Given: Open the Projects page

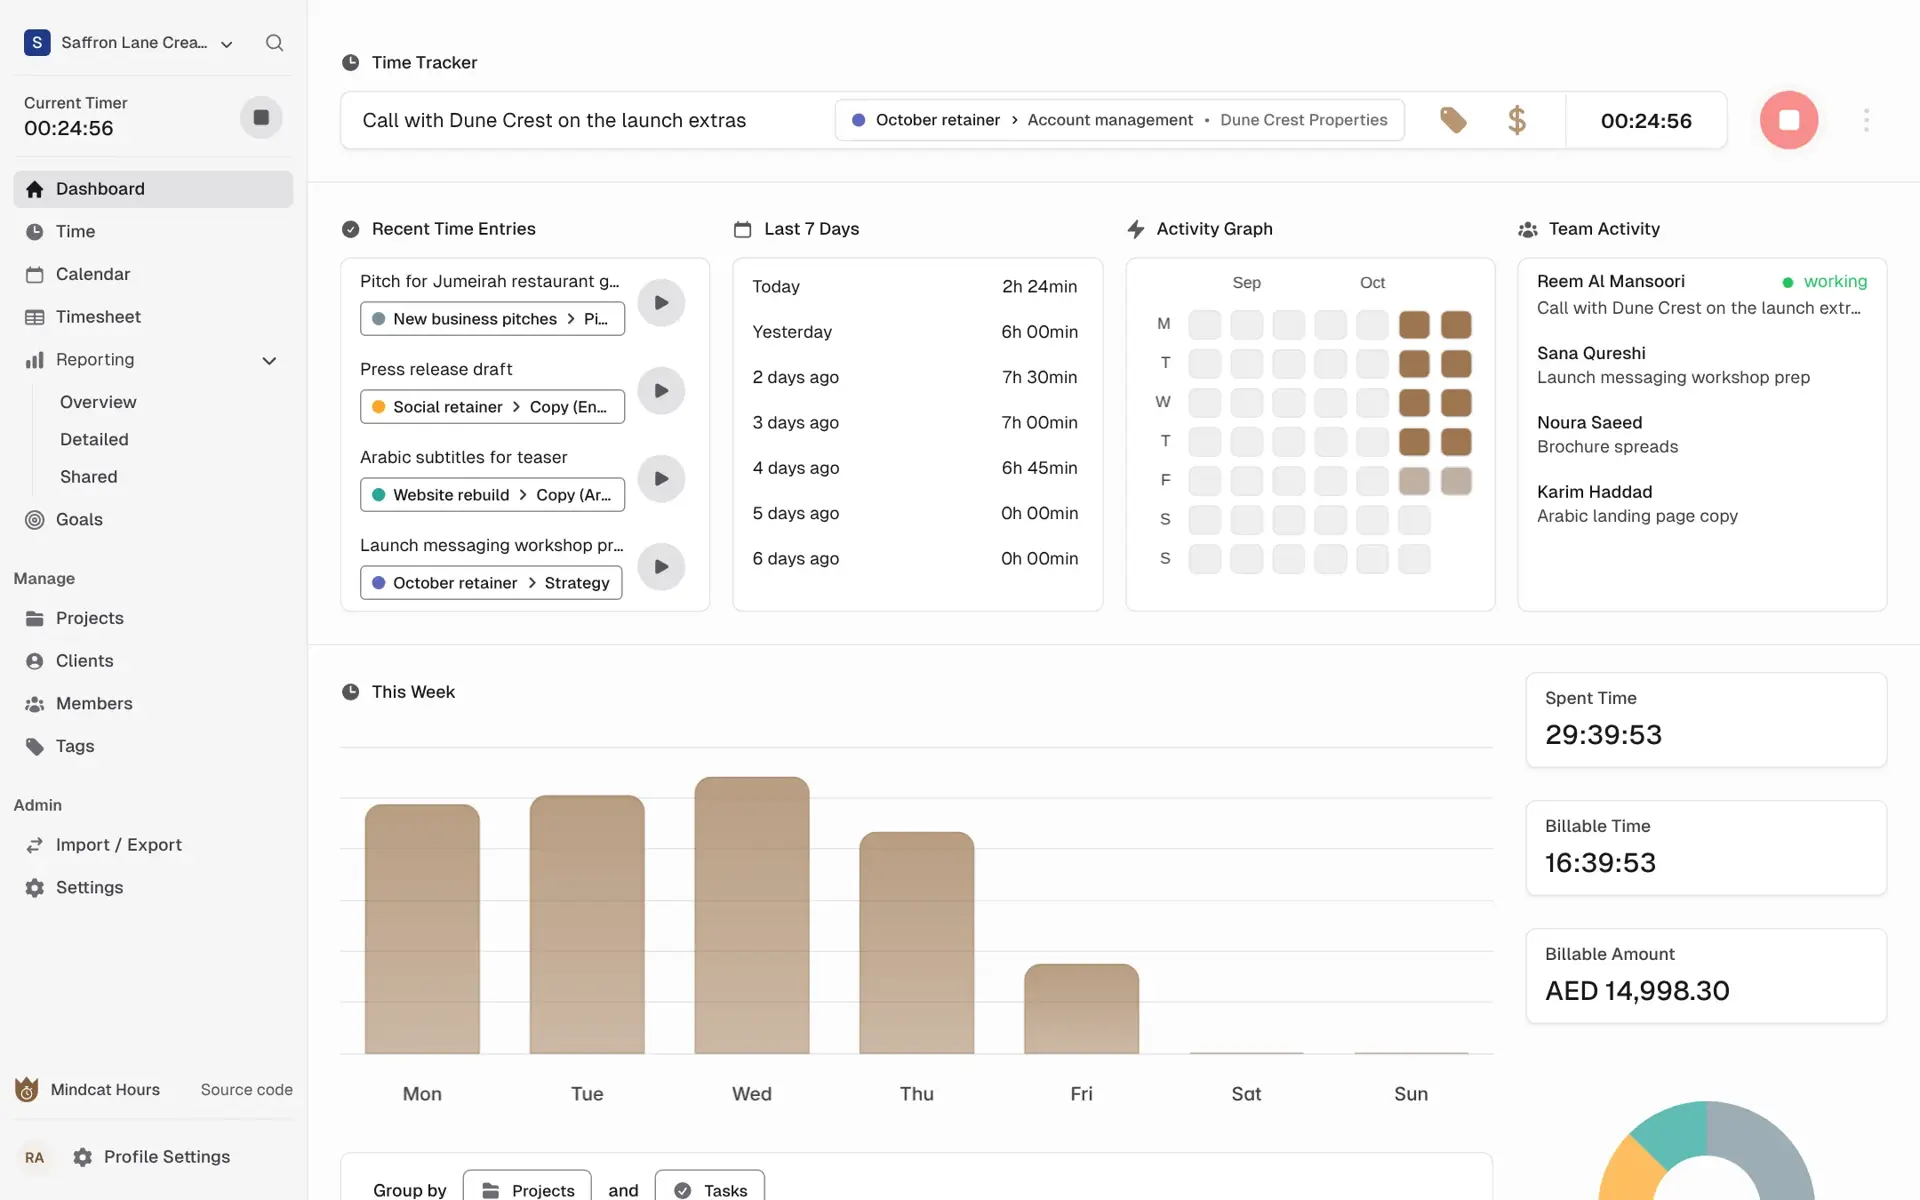Looking at the screenshot, I should click(x=153, y=618).
